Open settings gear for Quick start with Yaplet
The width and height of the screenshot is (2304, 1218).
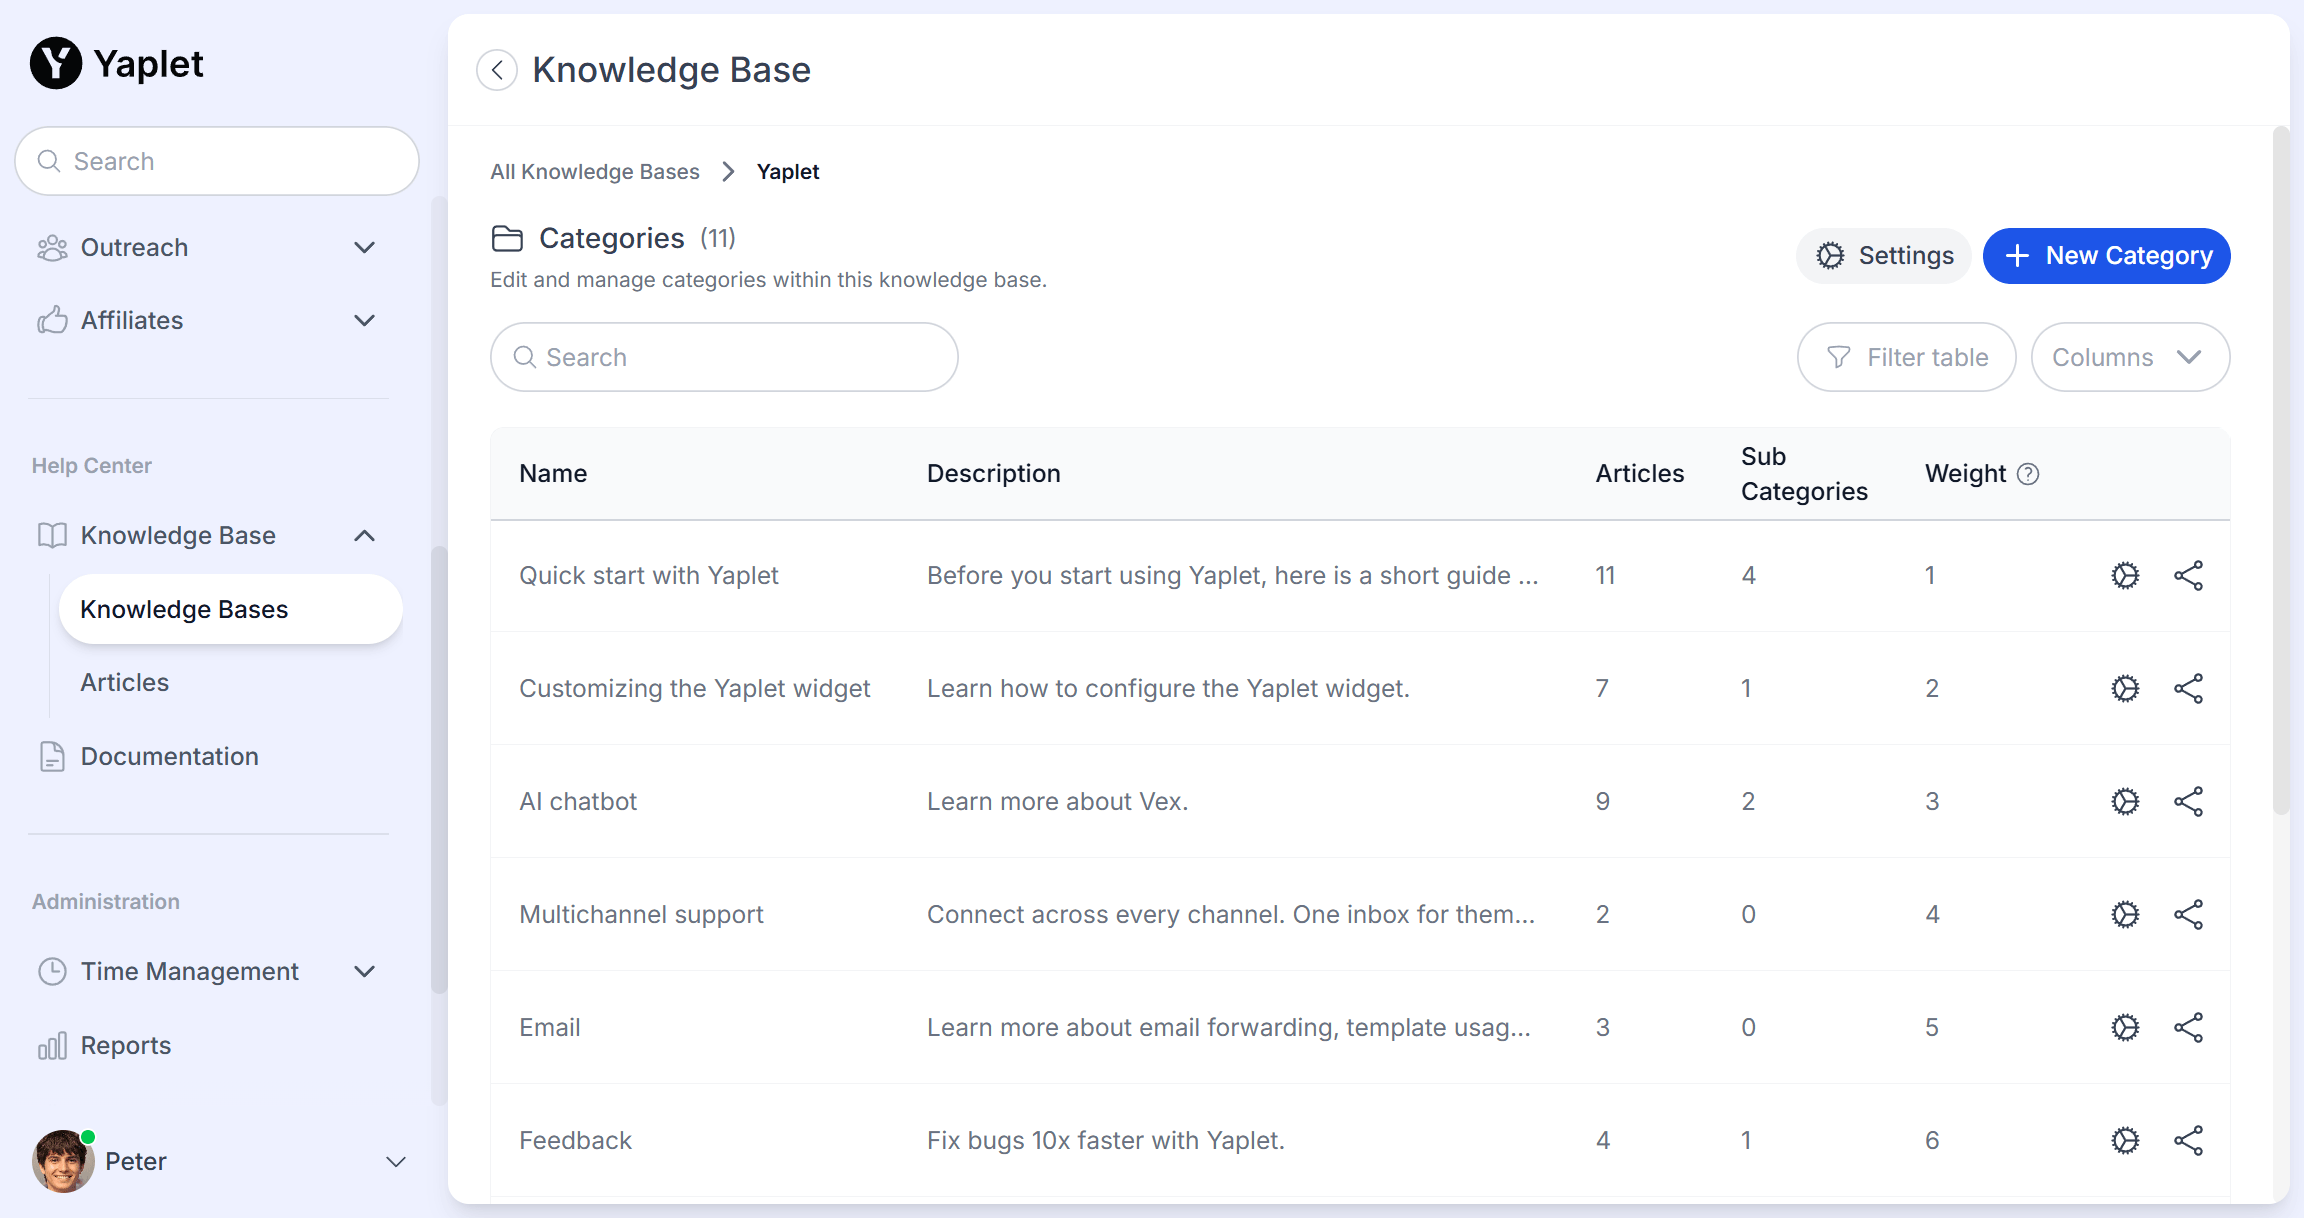click(2125, 575)
